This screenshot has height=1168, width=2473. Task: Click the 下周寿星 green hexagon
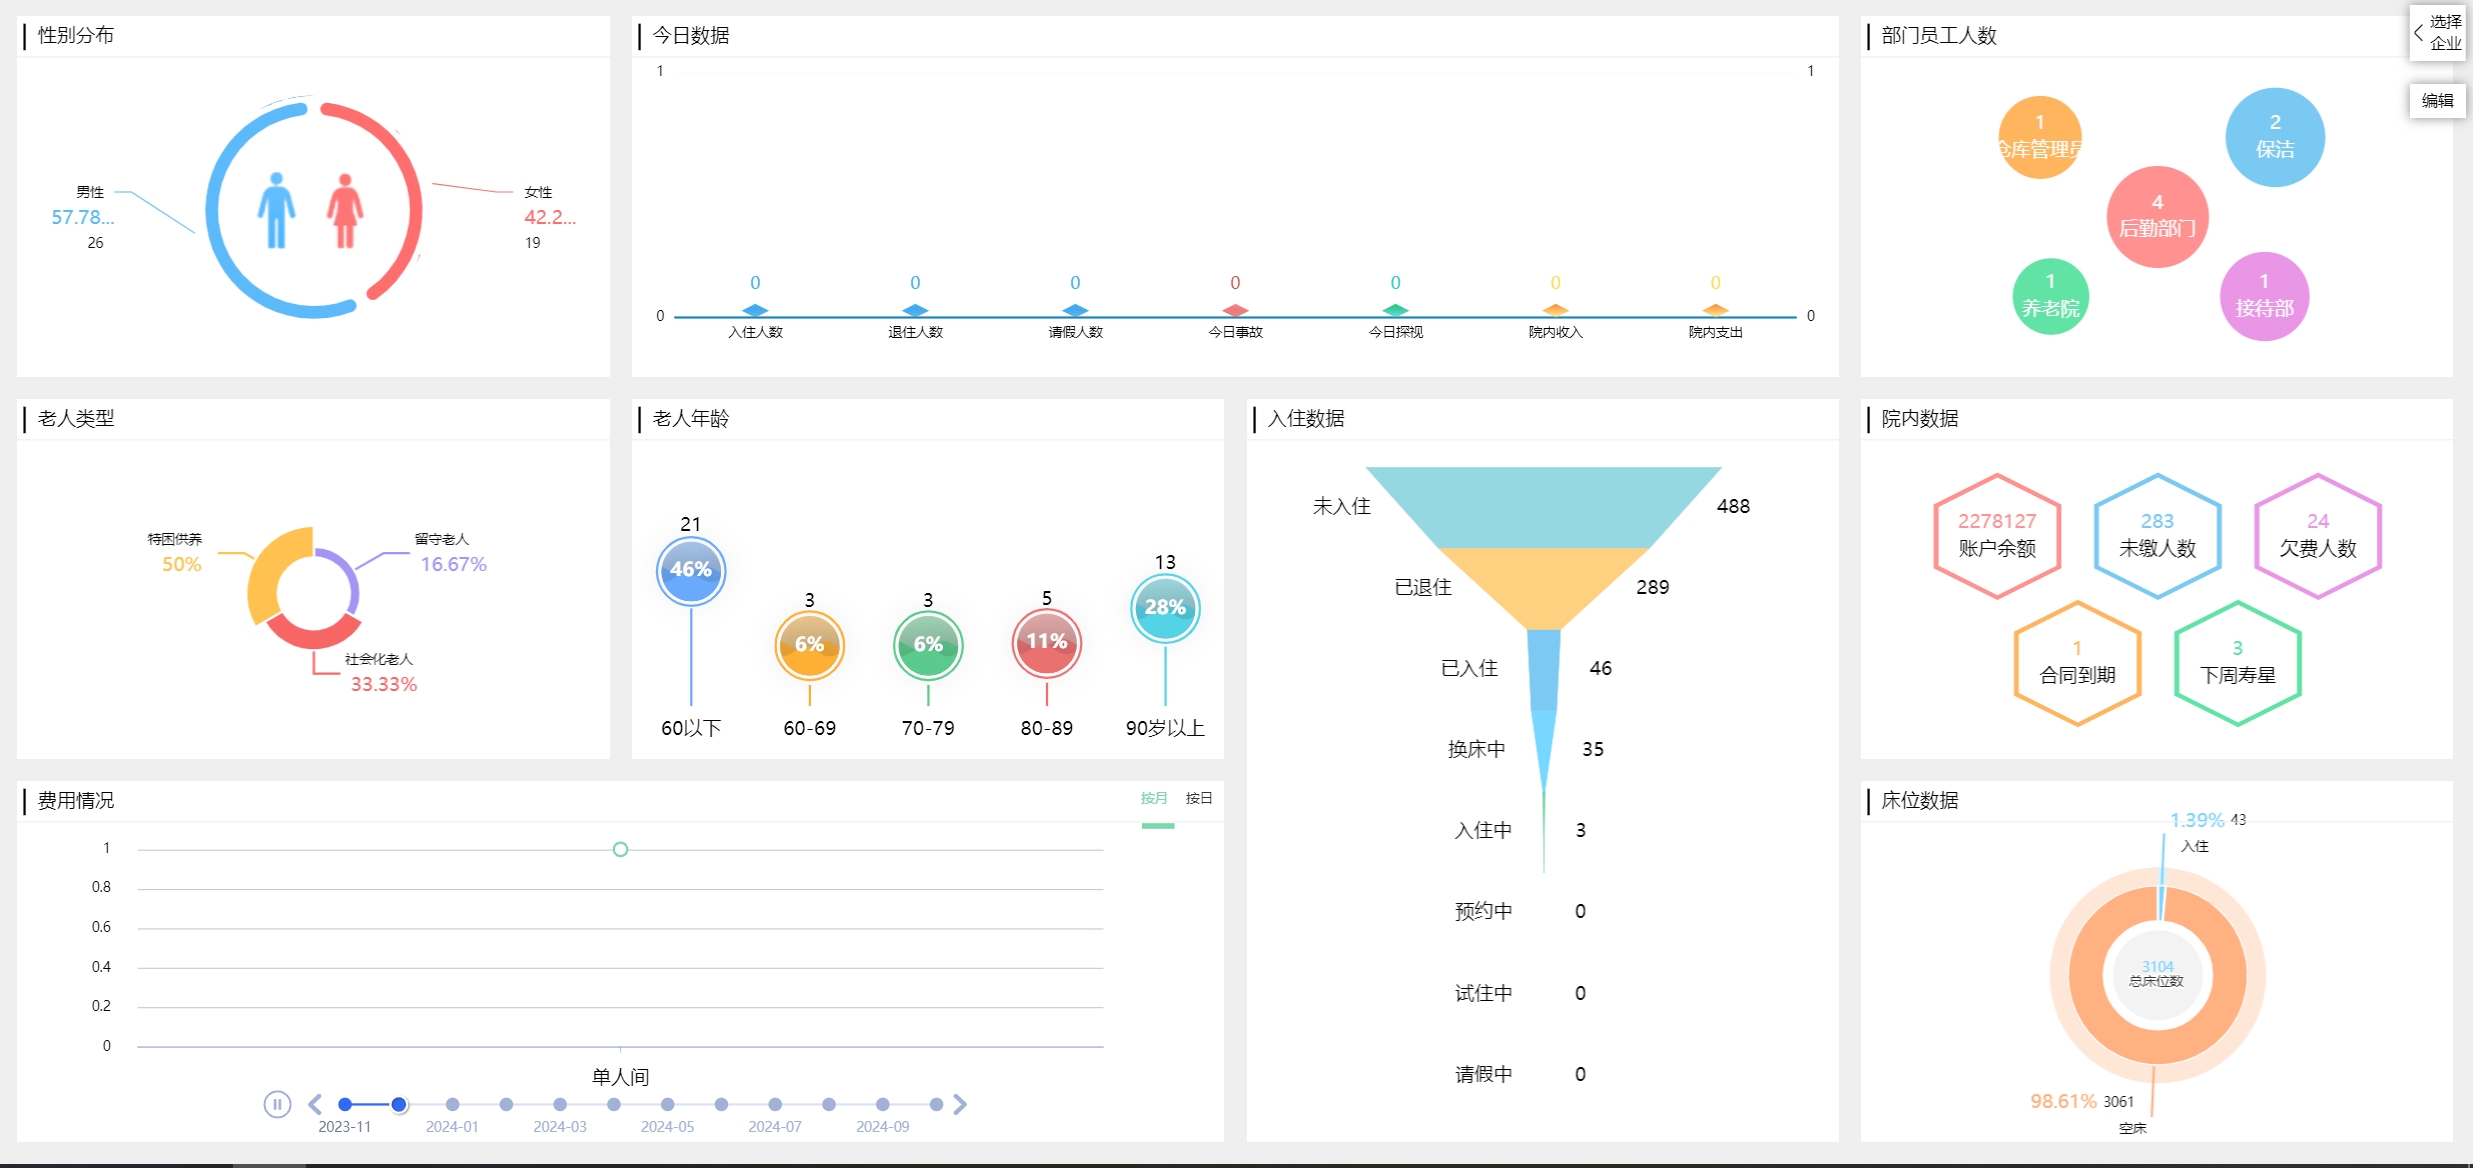pyautogui.click(x=2237, y=663)
